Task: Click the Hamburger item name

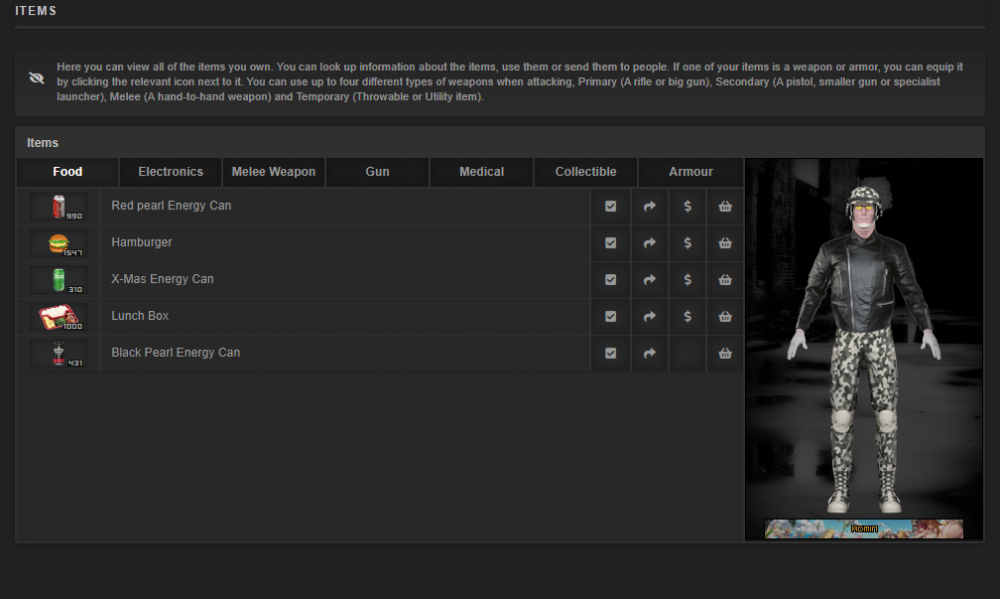Action: pos(142,242)
